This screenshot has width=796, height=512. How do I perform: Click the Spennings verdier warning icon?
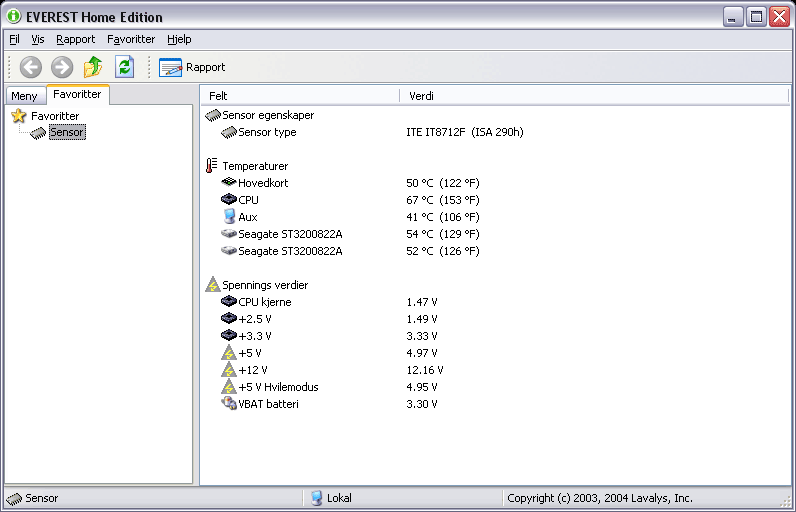pyautogui.click(x=213, y=285)
